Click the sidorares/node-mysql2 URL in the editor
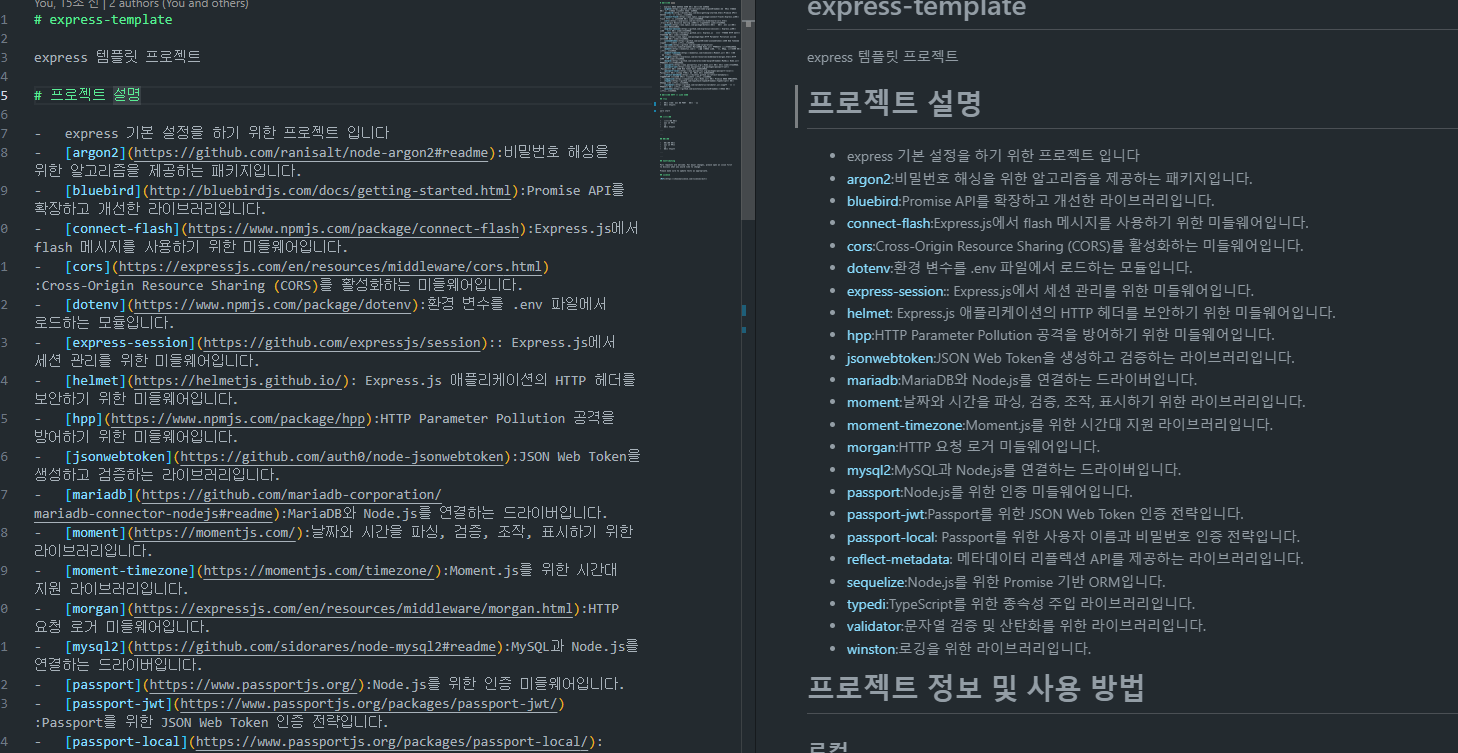The image size is (1458, 753). 314,646
